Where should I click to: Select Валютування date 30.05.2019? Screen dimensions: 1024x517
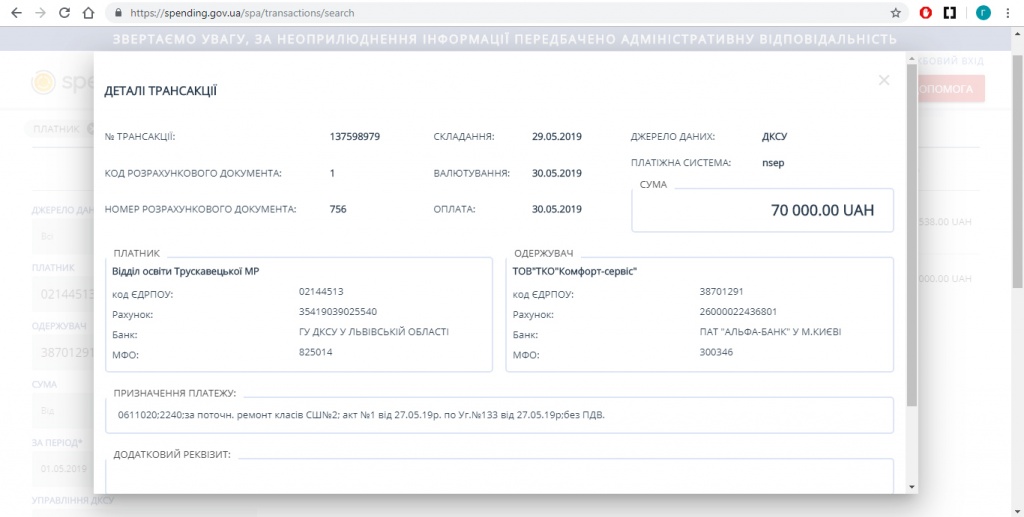[556, 174]
